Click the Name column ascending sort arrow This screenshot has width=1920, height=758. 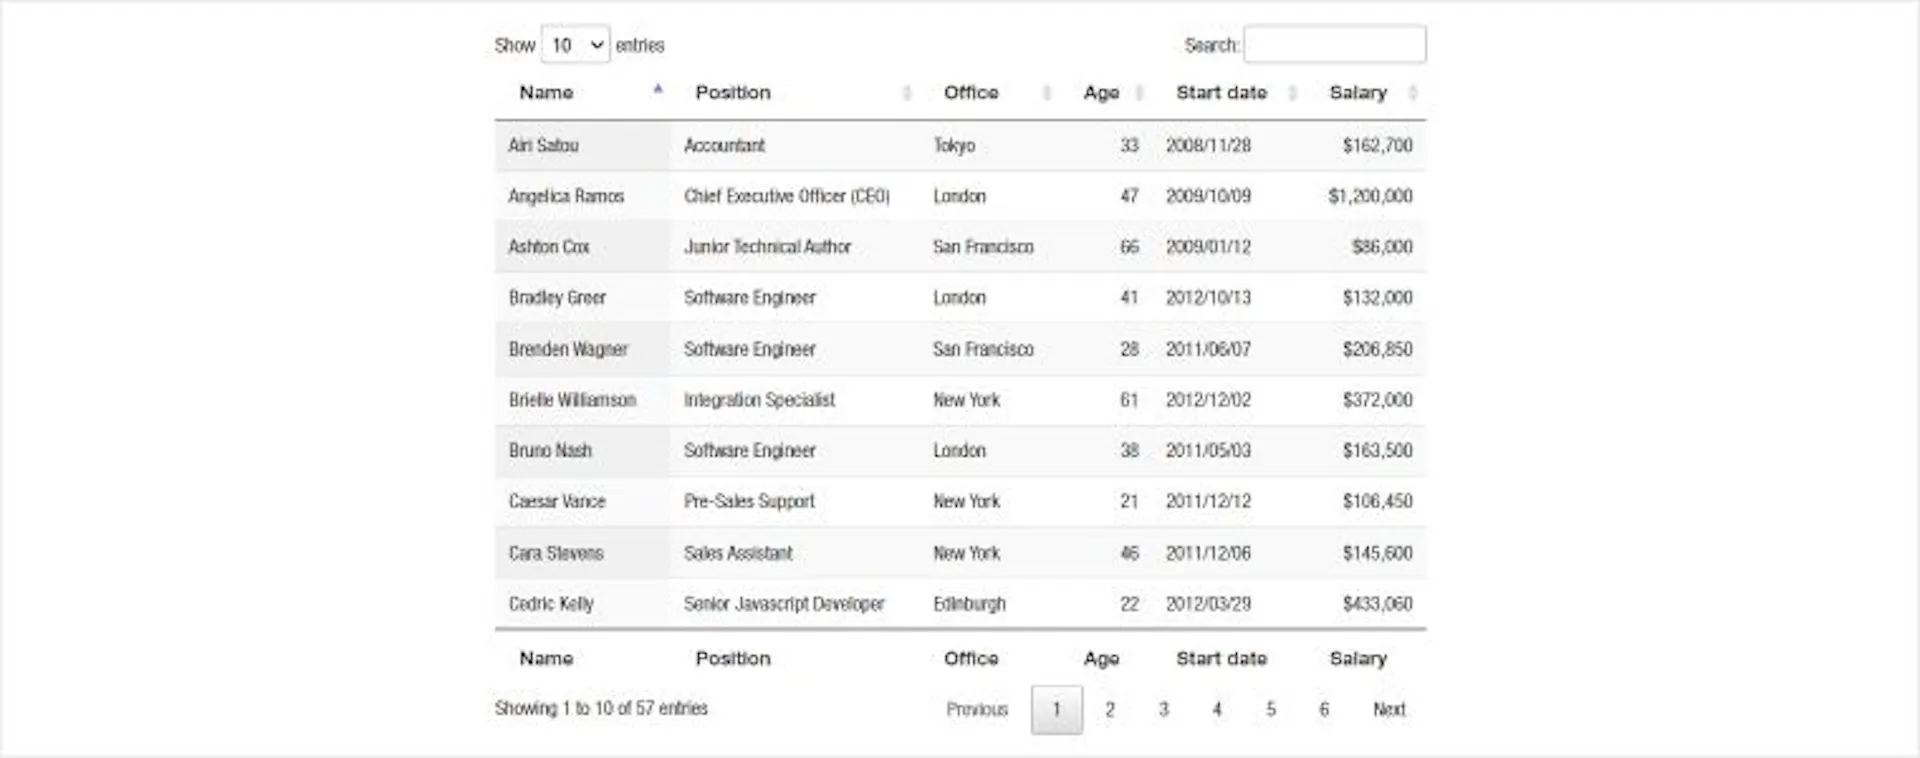coord(658,90)
